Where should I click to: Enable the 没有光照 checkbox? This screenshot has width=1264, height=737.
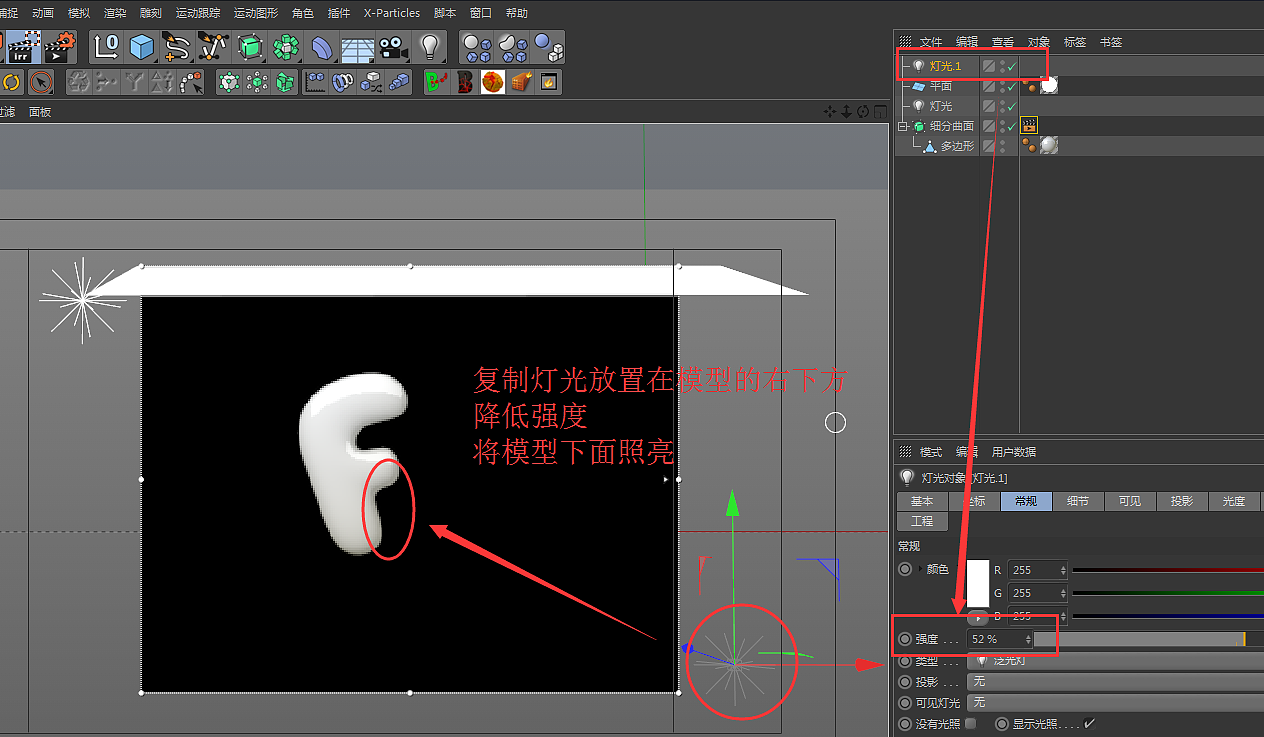(x=970, y=724)
